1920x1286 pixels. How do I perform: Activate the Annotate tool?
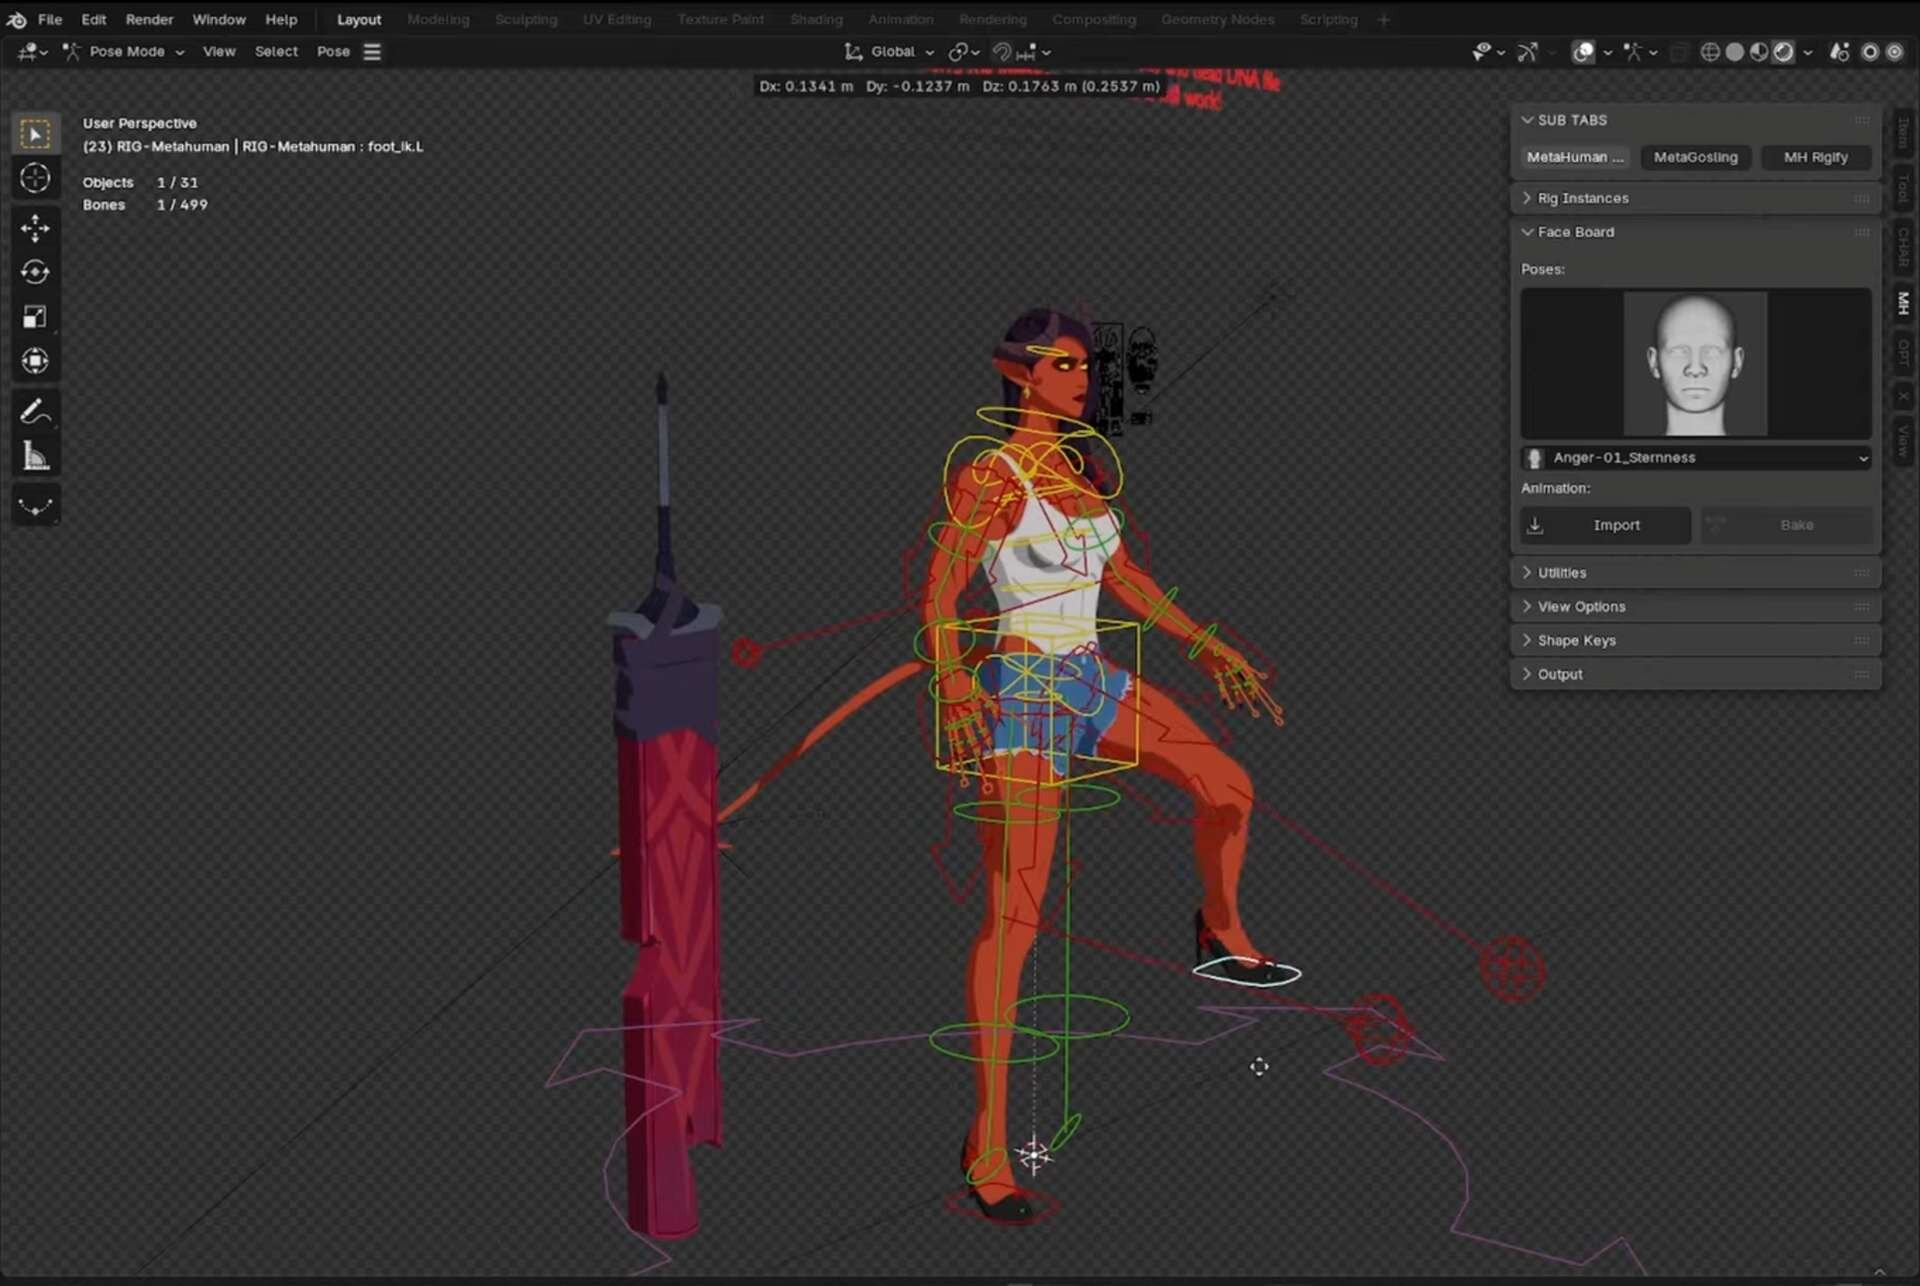pyautogui.click(x=35, y=411)
